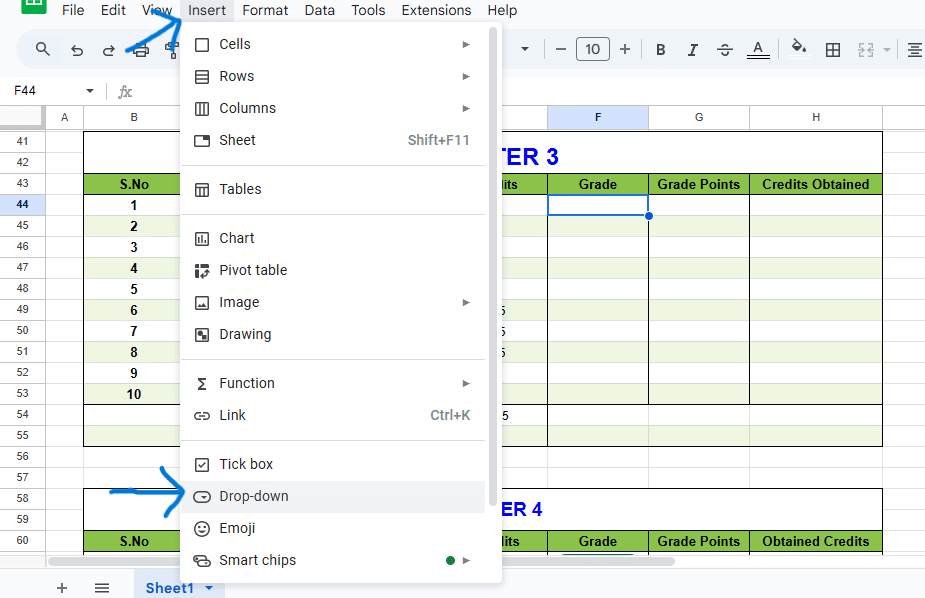This screenshot has height=598, width=925.
Task: Toggle bold formatting
Action: click(663, 48)
